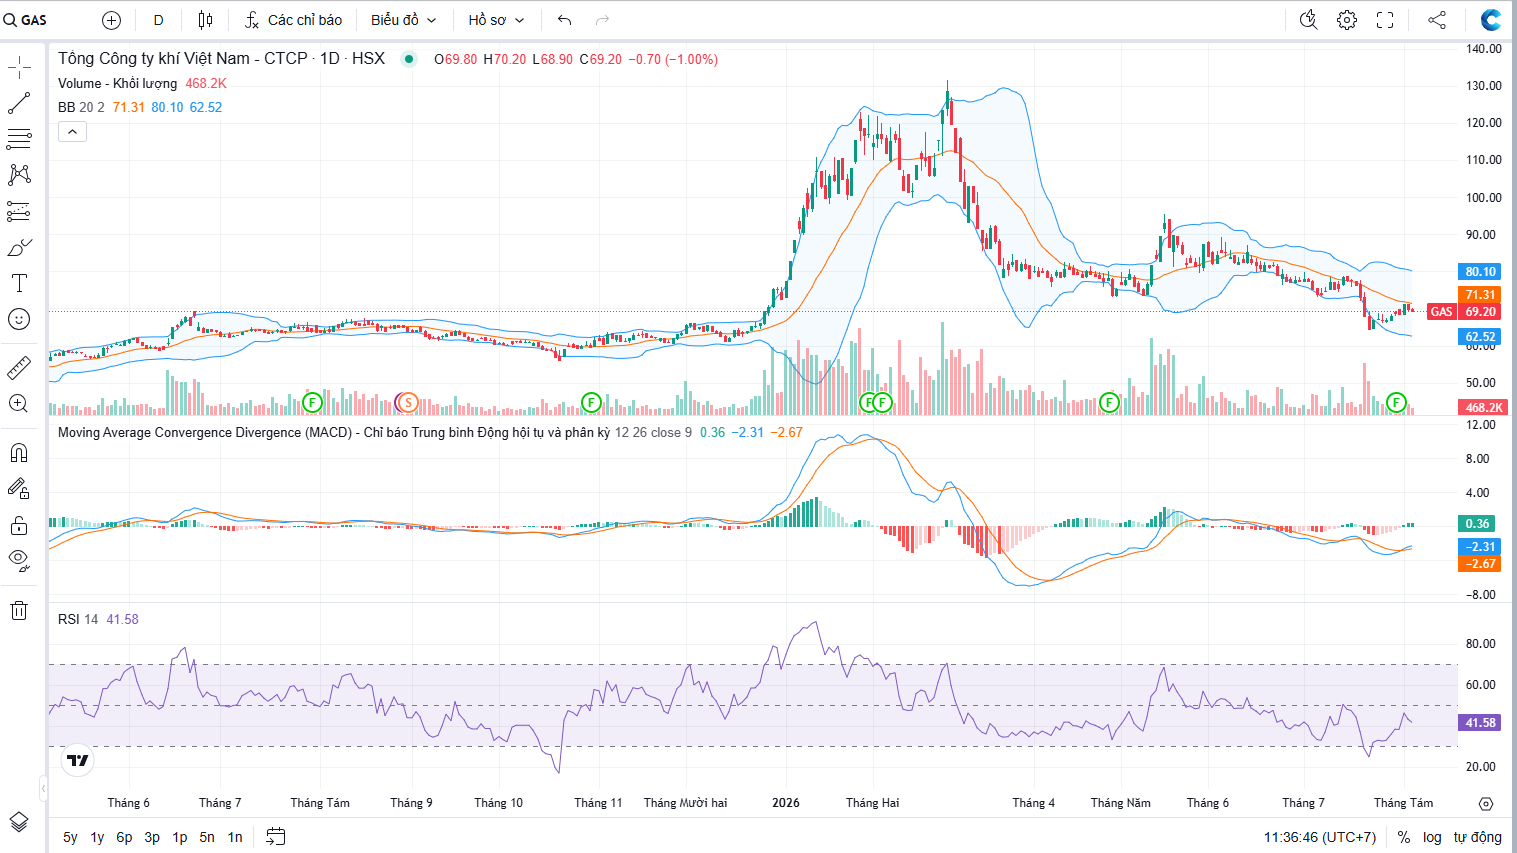Undo the last chart action

click(565, 20)
